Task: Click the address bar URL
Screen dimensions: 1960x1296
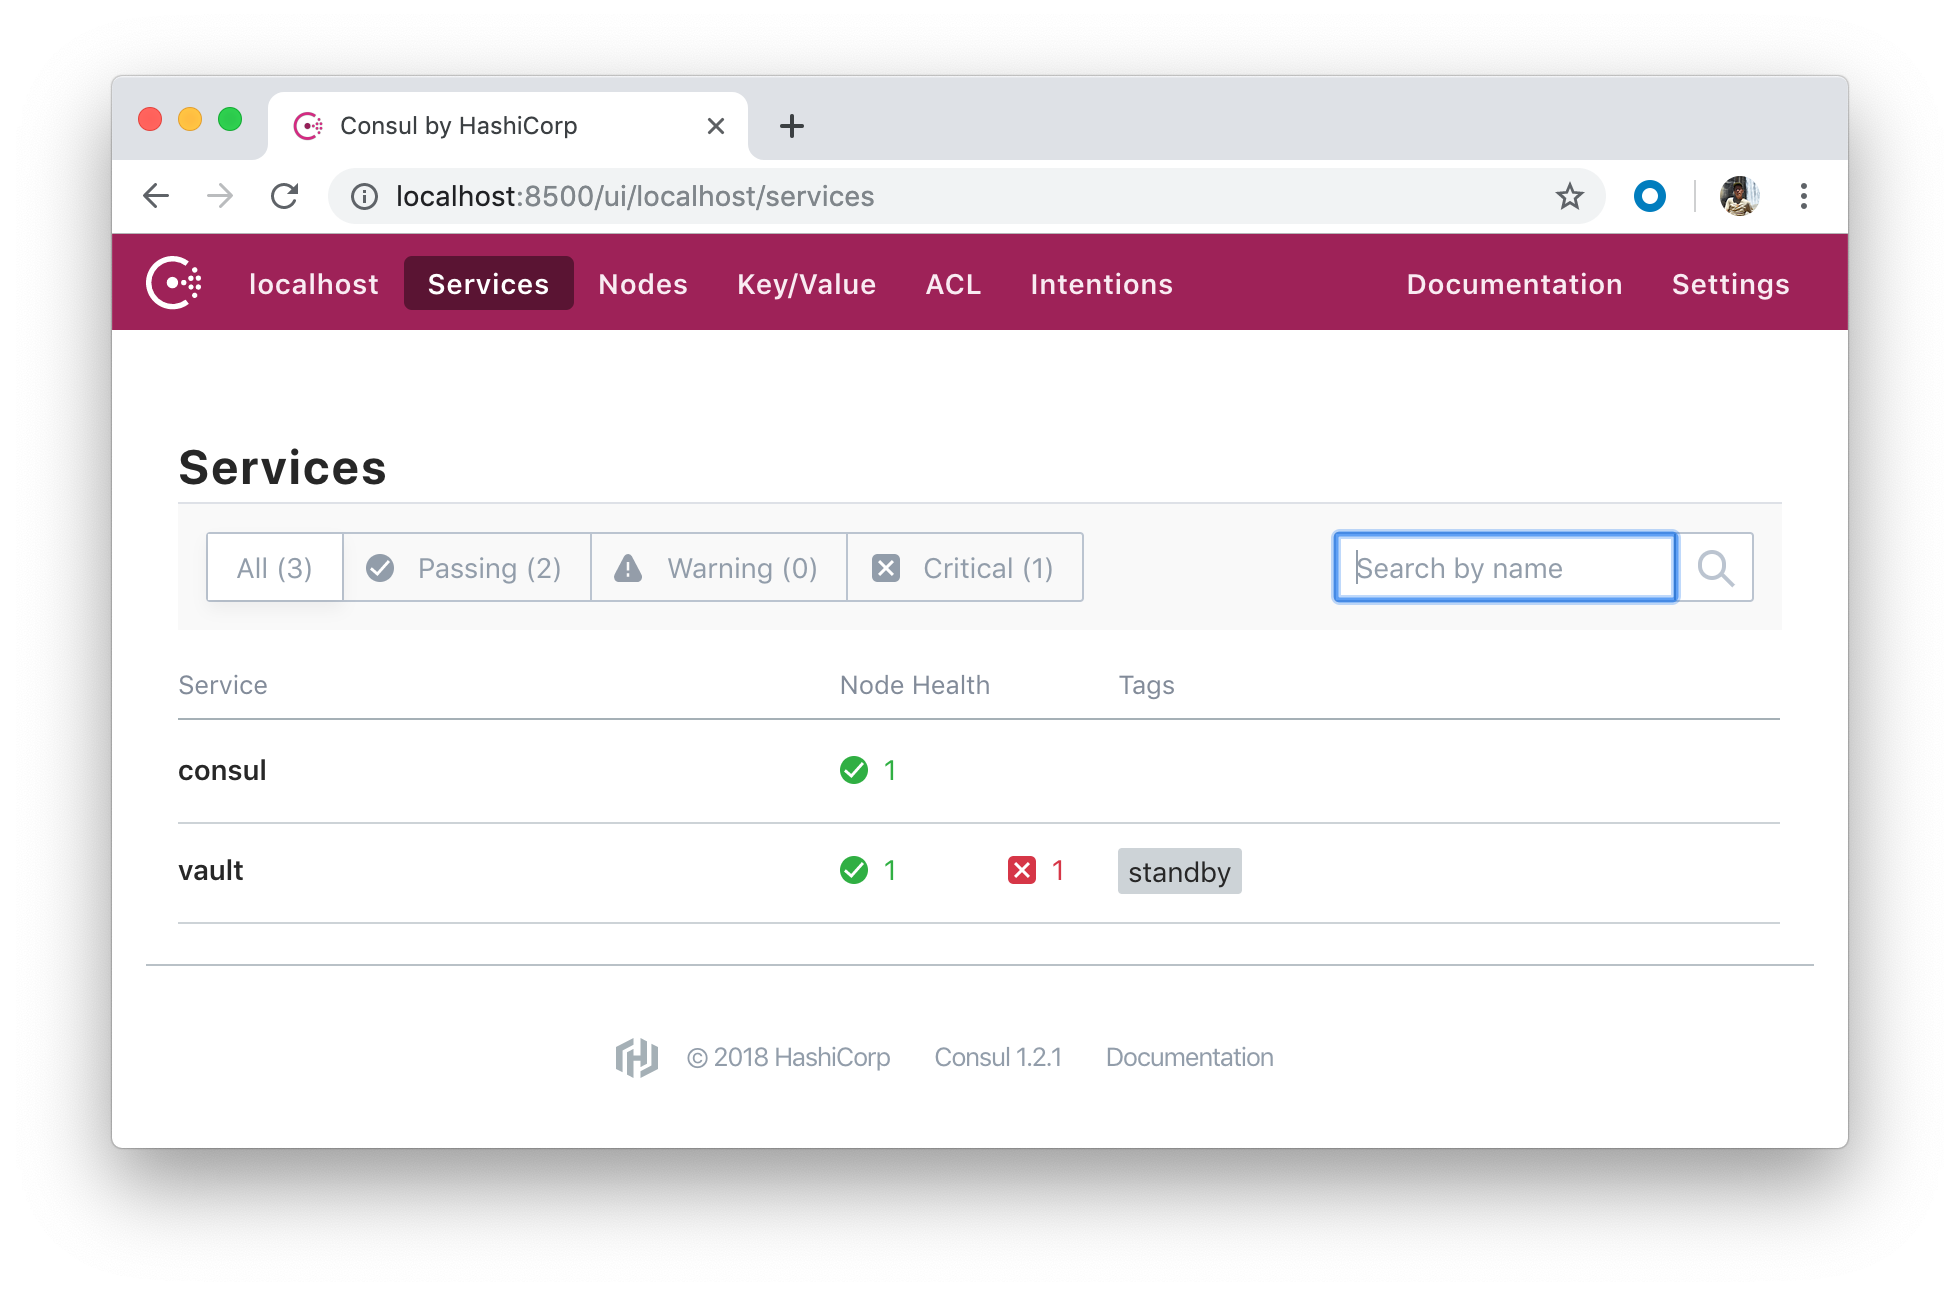Action: pos(635,196)
